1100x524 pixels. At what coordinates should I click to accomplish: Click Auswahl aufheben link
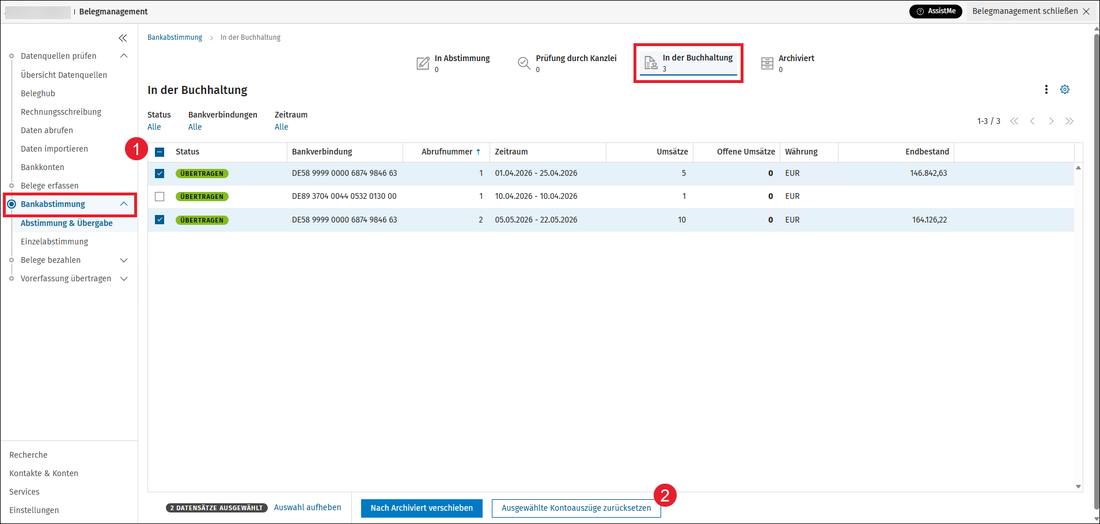[x=307, y=507]
